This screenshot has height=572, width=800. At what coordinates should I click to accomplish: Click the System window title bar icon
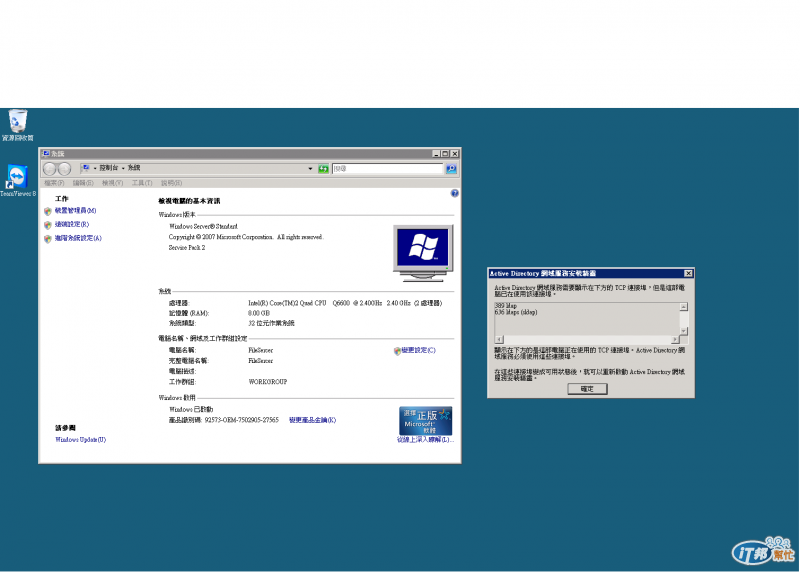click(x=46, y=154)
